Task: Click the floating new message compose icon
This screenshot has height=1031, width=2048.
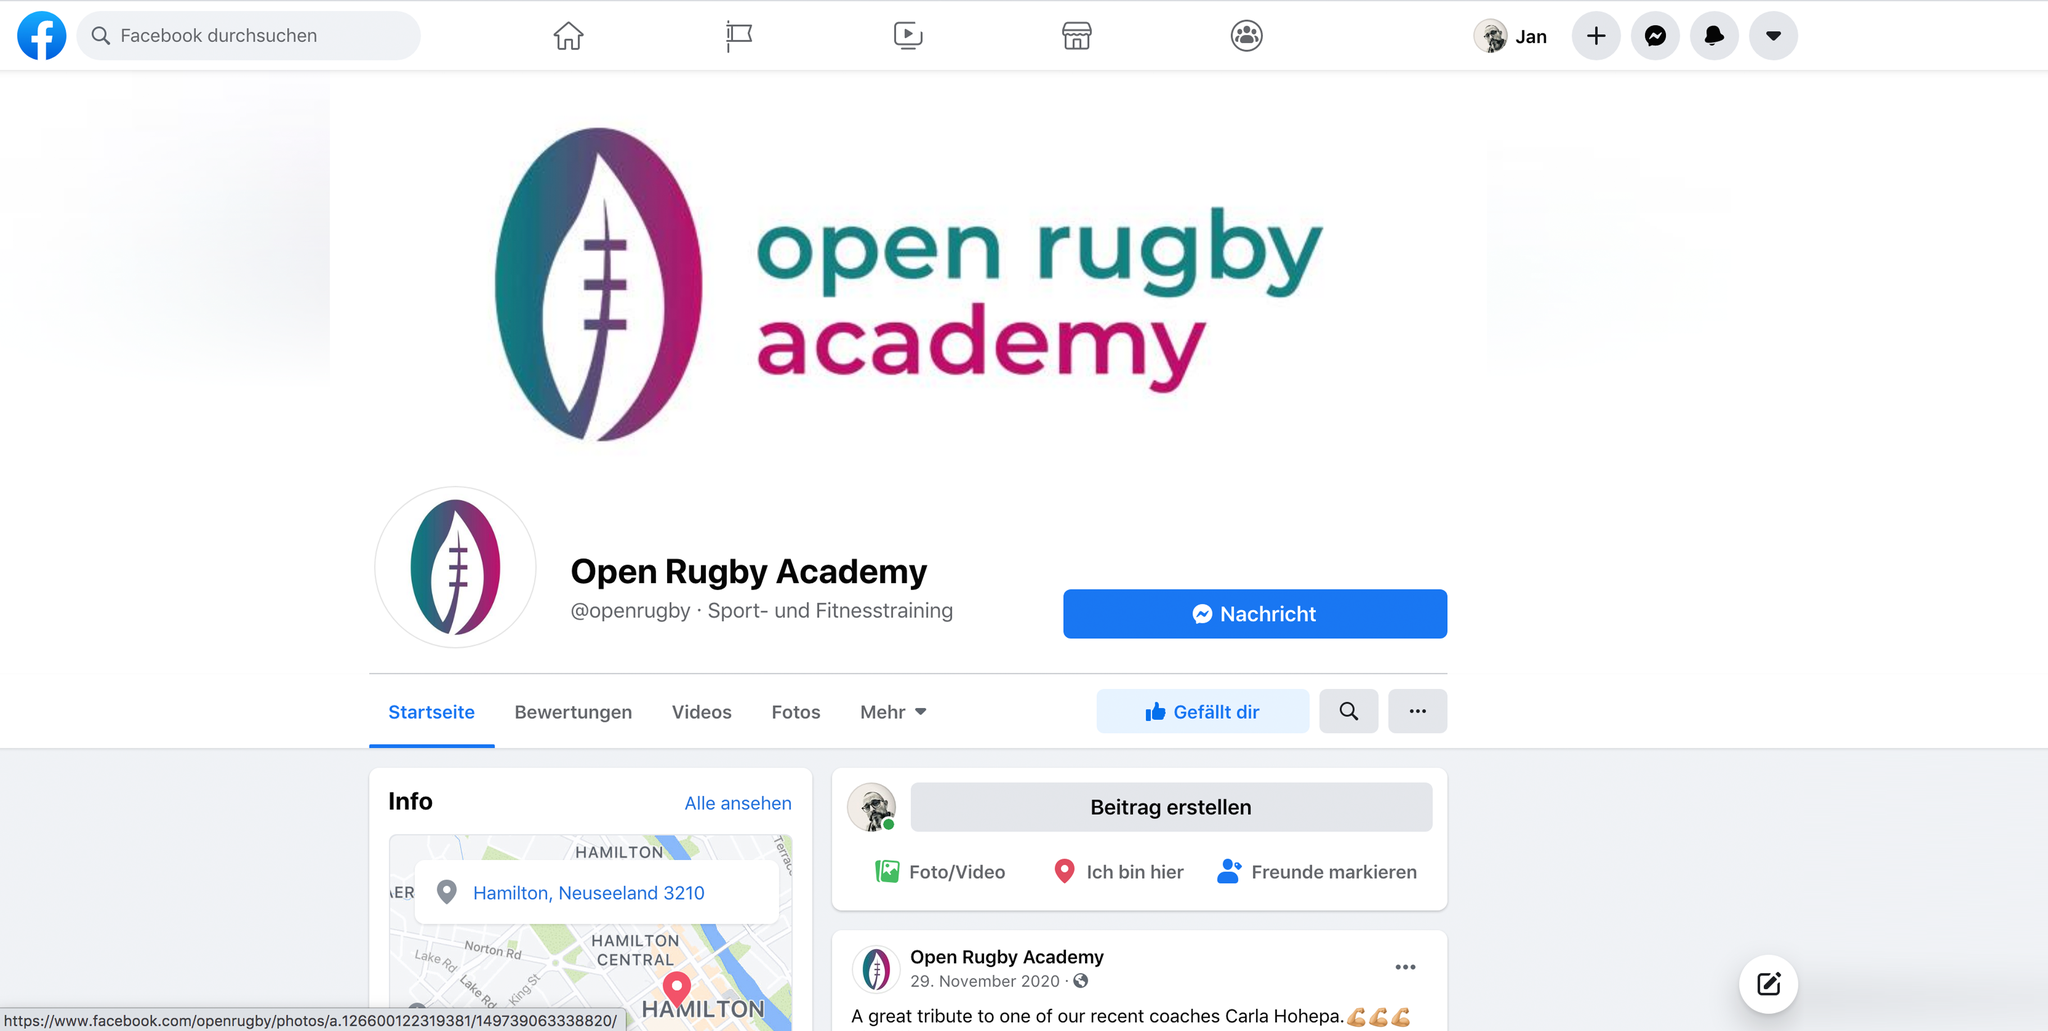Action: click(1768, 984)
